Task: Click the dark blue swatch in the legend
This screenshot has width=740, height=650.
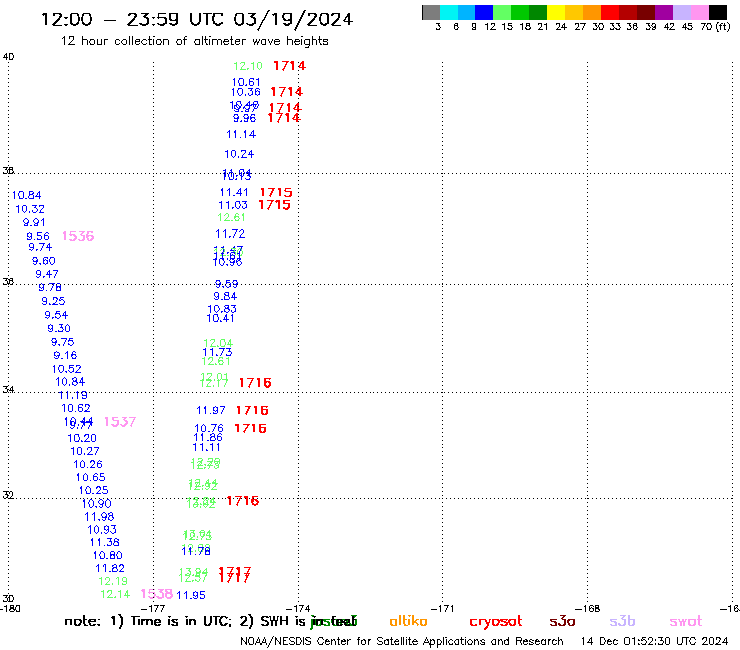Action: [x=484, y=12]
